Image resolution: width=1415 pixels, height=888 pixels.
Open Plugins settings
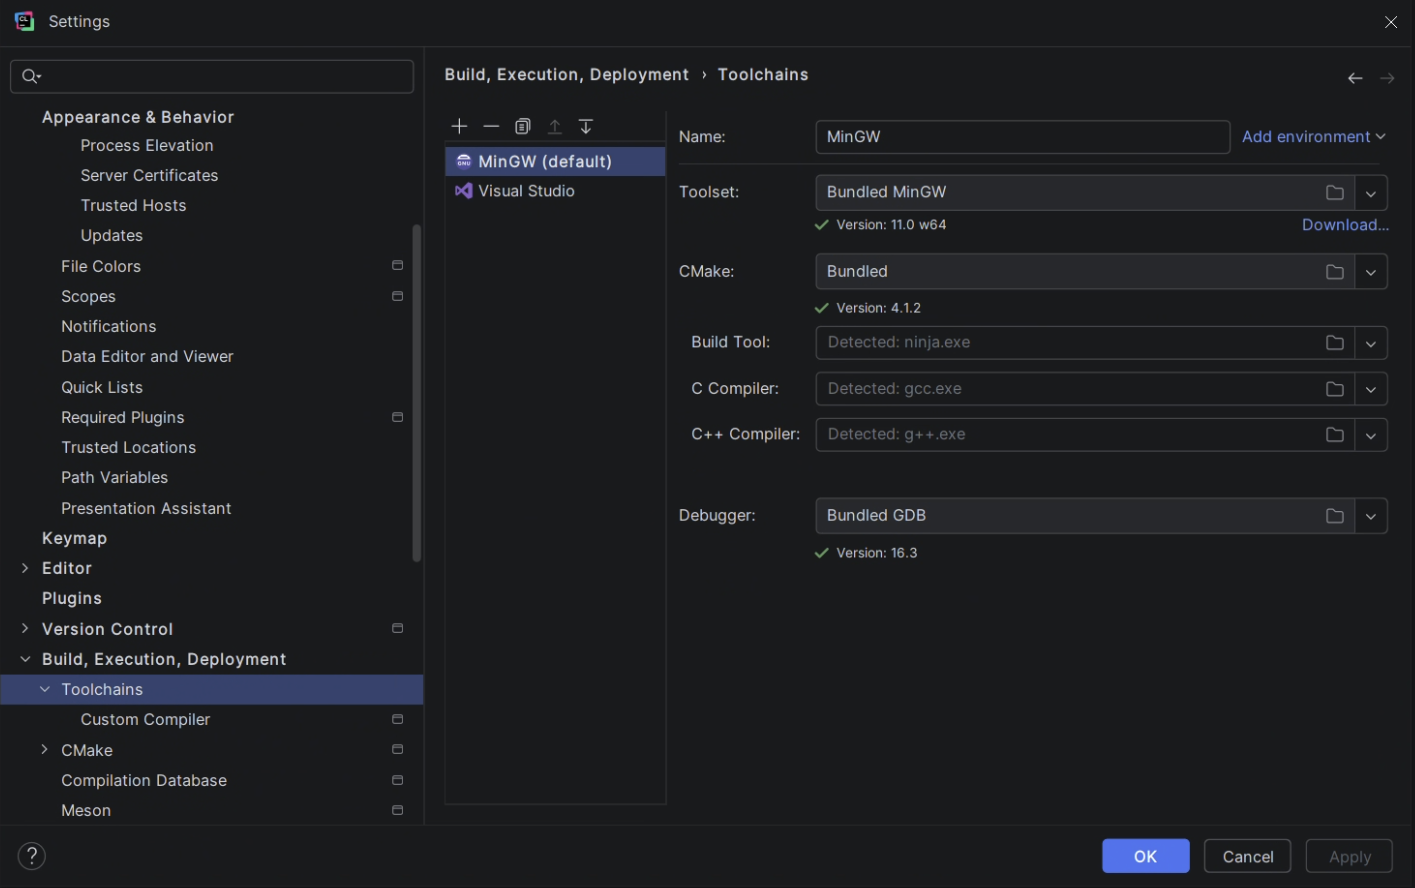point(72,598)
